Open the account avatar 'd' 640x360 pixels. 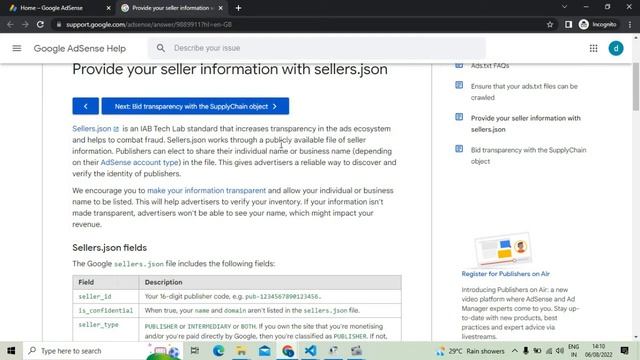[x=616, y=49]
